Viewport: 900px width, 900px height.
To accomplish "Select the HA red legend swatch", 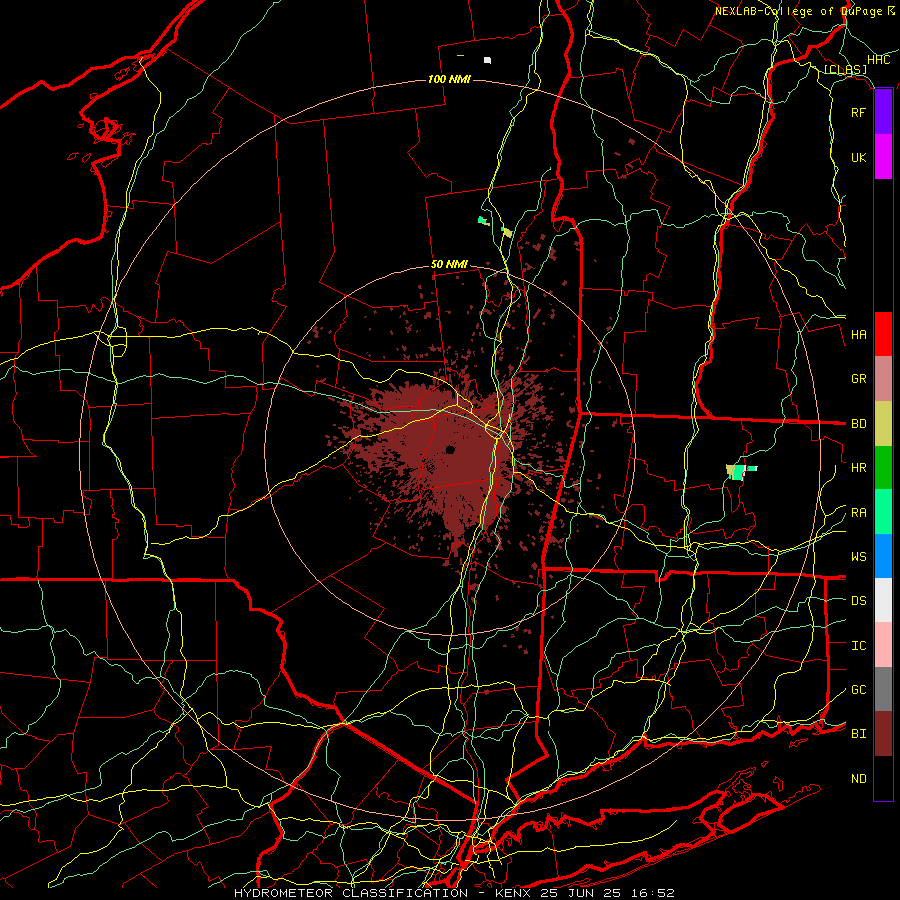I will click(x=883, y=334).
